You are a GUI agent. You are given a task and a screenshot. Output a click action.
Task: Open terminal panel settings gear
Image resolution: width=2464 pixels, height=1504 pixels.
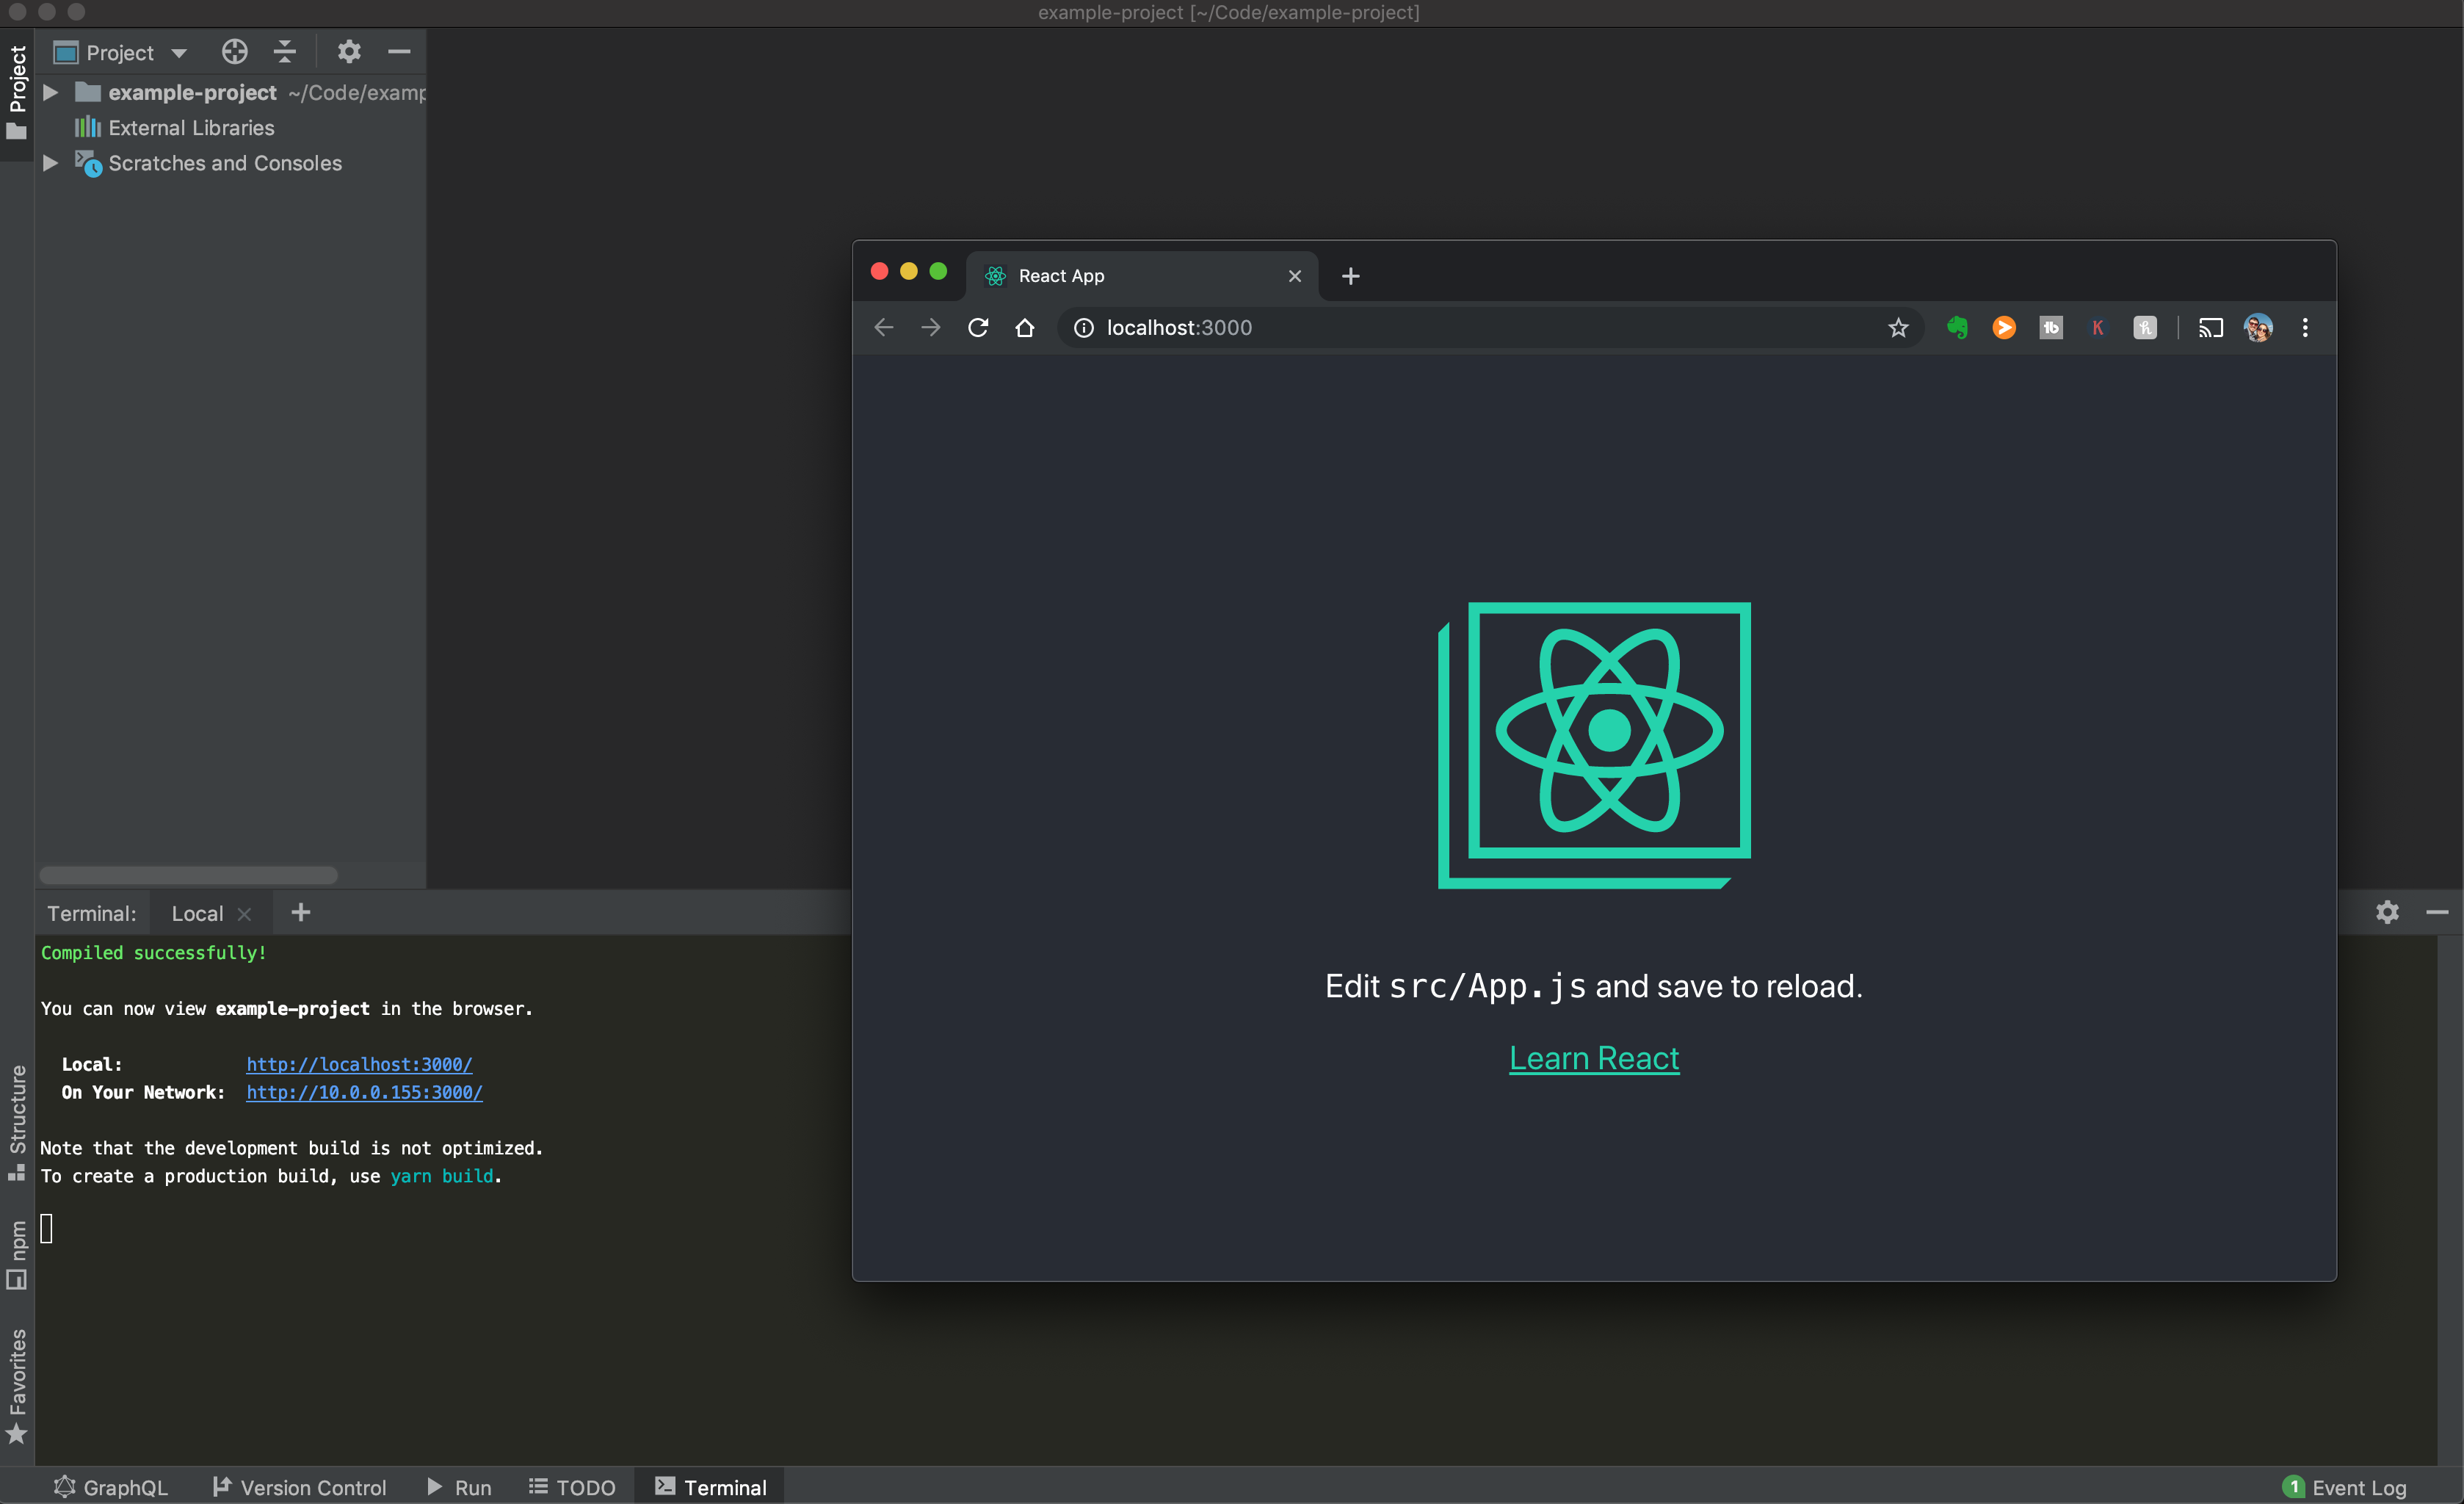(2387, 912)
